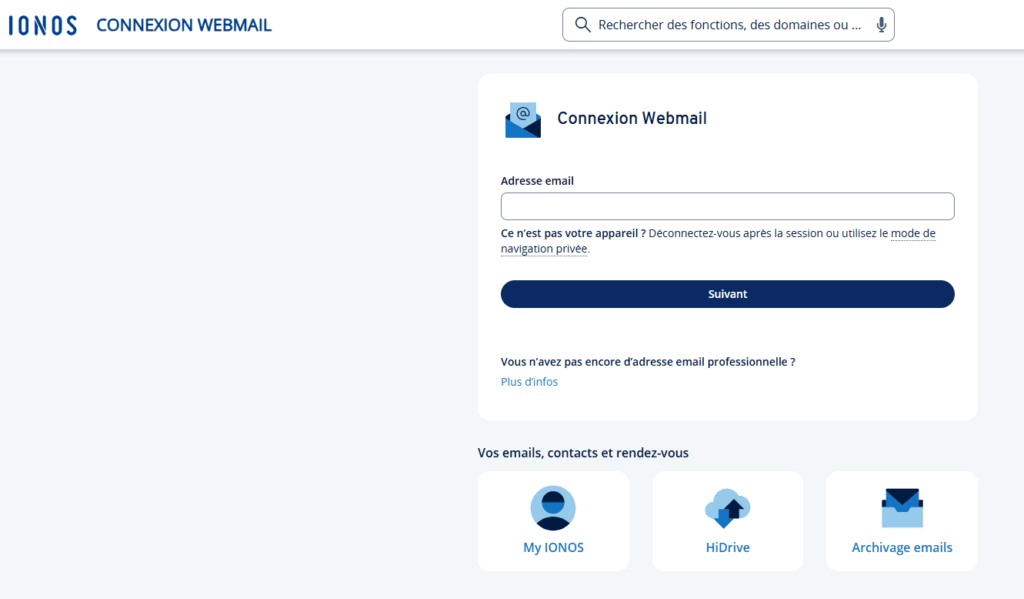
Task: Click the Archivage emails envelope icon
Action: (902, 508)
